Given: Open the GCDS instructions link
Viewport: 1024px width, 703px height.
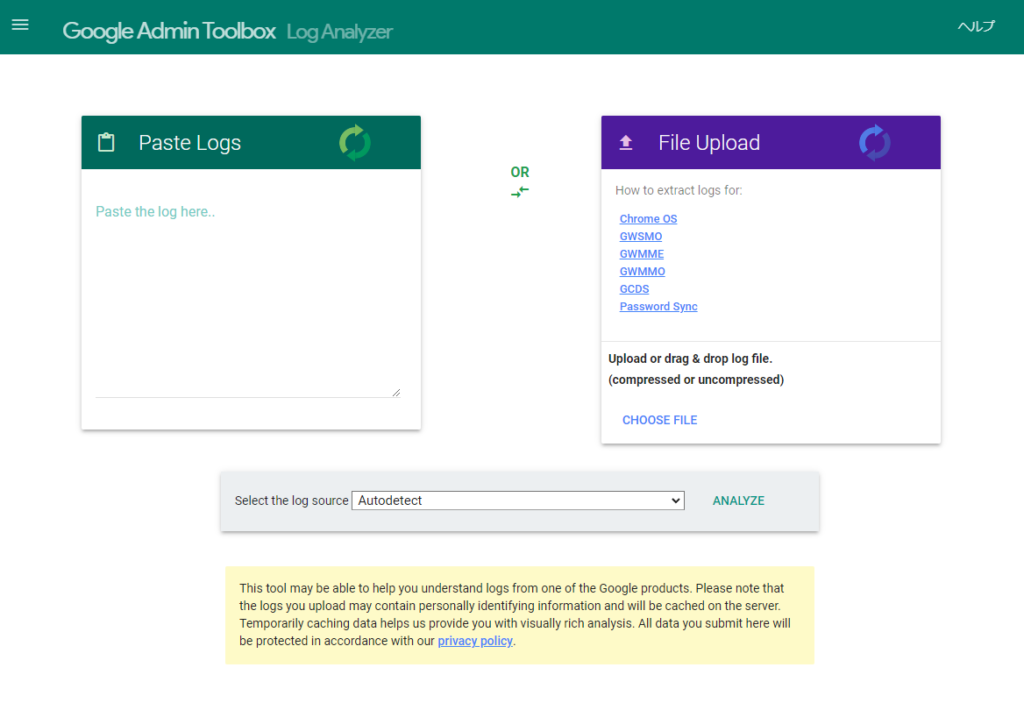Looking at the screenshot, I should pos(634,288).
